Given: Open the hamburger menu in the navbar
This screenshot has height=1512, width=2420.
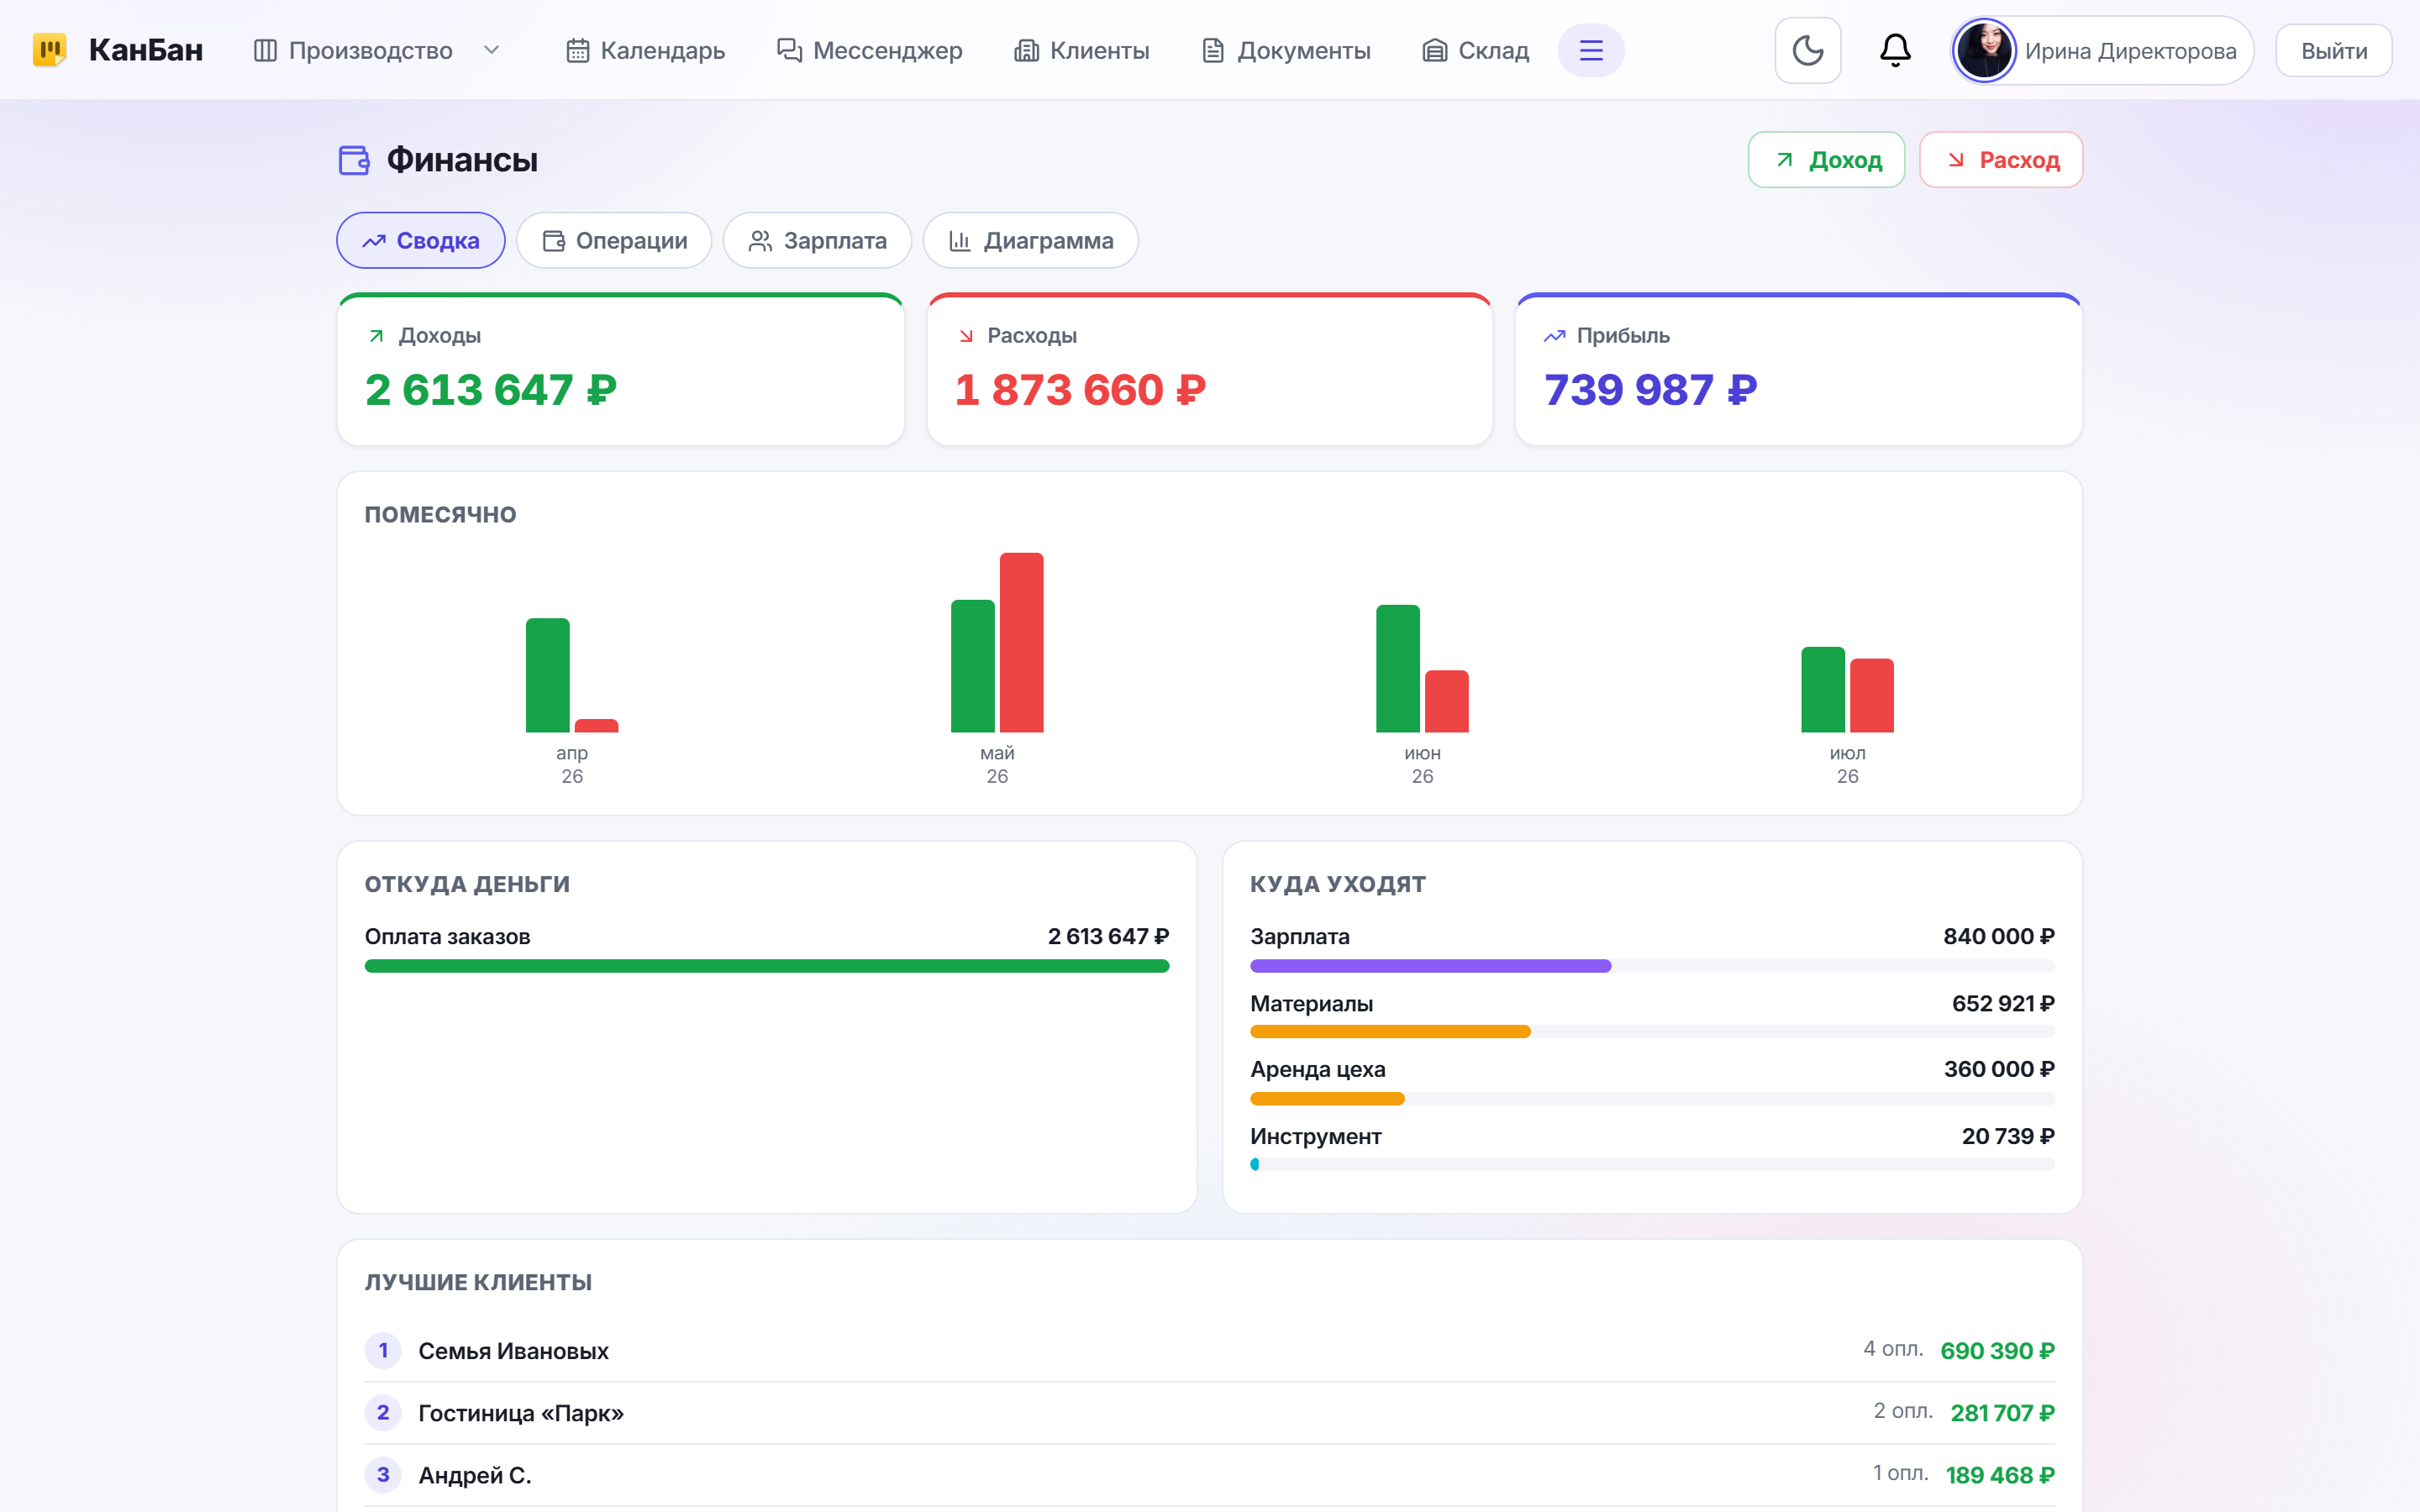Looking at the screenshot, I should [x=1591, y=50].
